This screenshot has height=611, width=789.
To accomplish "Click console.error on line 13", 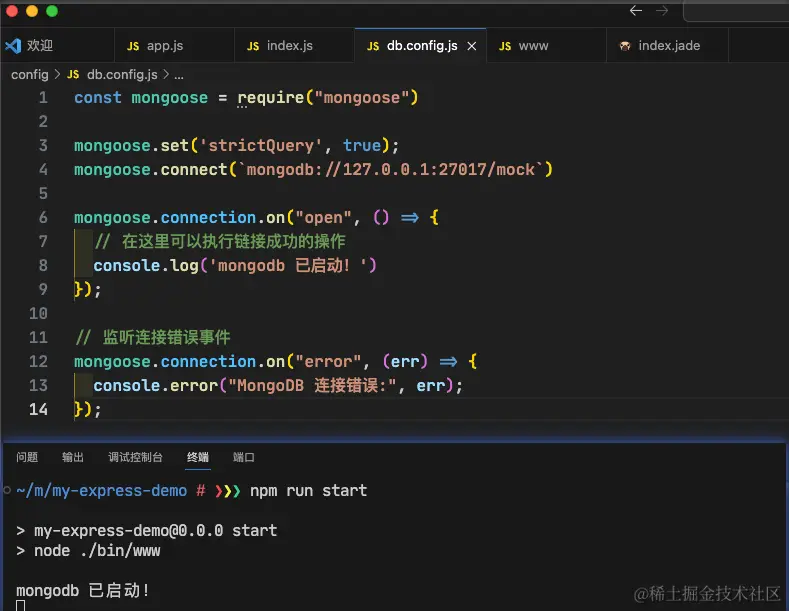I will (x=155, y=386).
